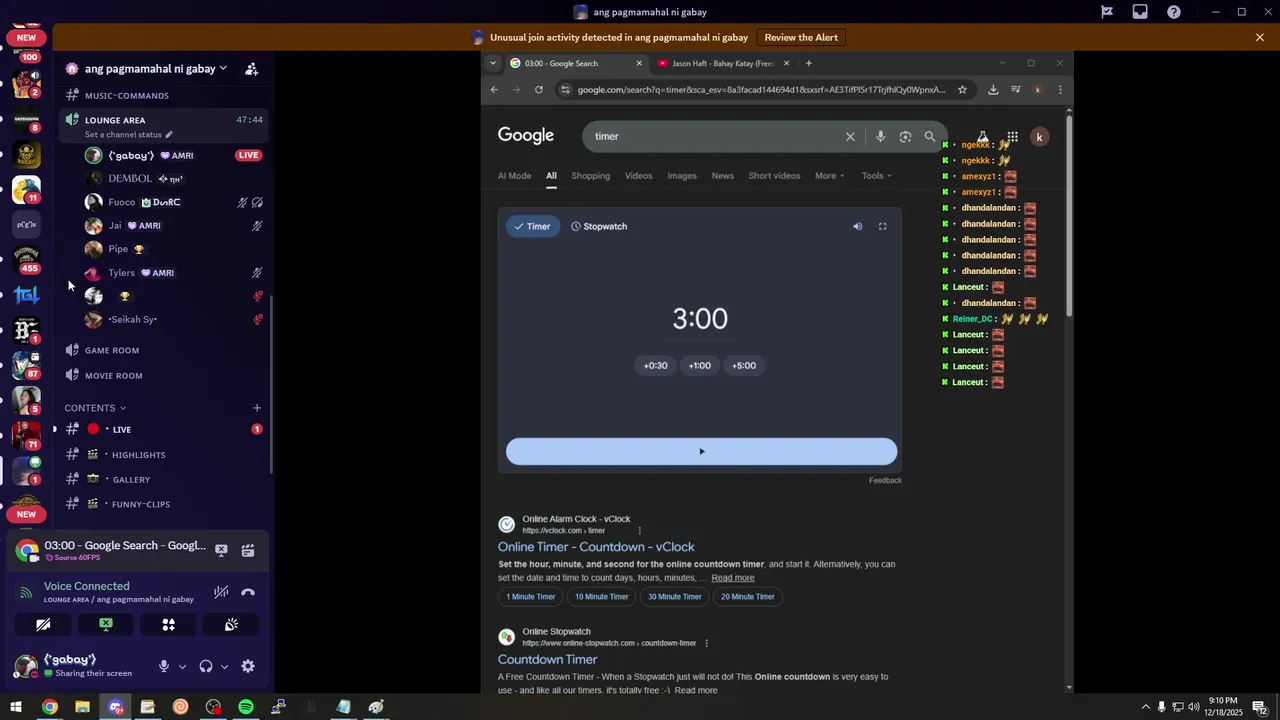Open Discord help question mark icon

tap(1174, 12)
